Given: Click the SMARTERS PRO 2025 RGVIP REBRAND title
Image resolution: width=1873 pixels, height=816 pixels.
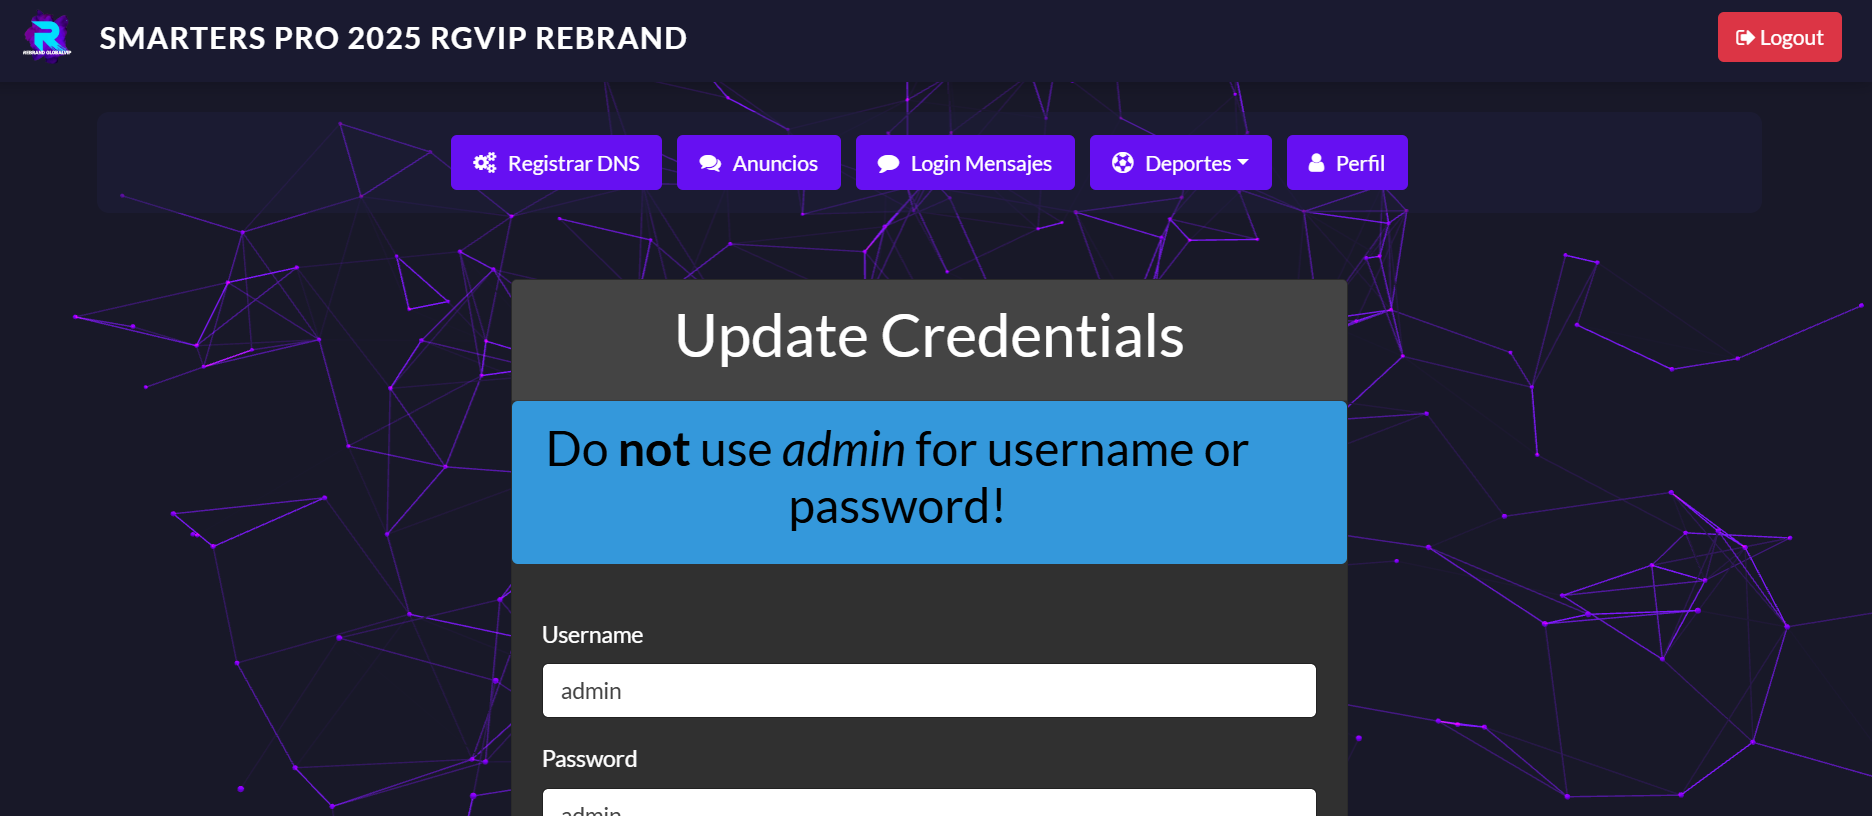Looking at the screenshot, I should [393, 38].
